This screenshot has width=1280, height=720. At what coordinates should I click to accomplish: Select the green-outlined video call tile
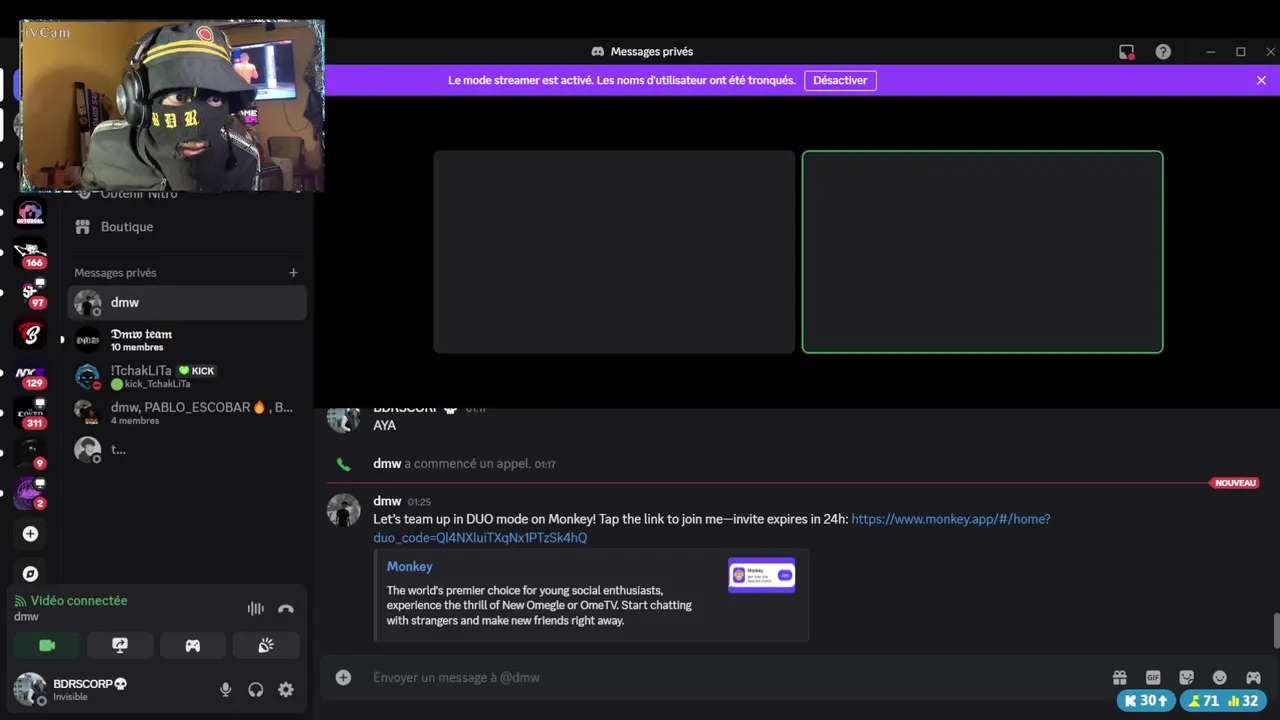pyautogui.click(x=982, y=252)
